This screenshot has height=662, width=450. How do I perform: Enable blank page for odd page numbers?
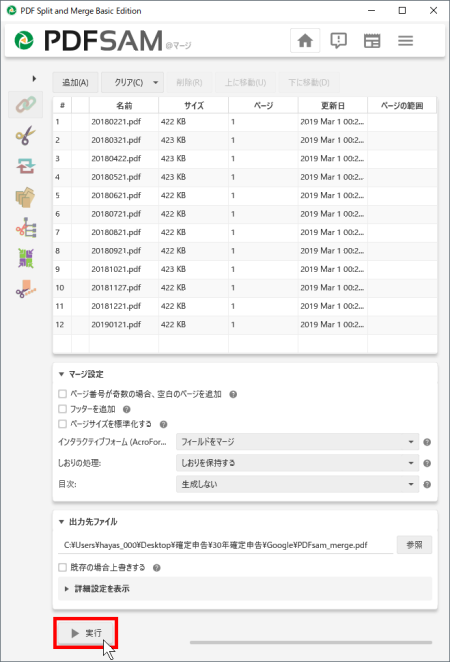coord(62,394)
